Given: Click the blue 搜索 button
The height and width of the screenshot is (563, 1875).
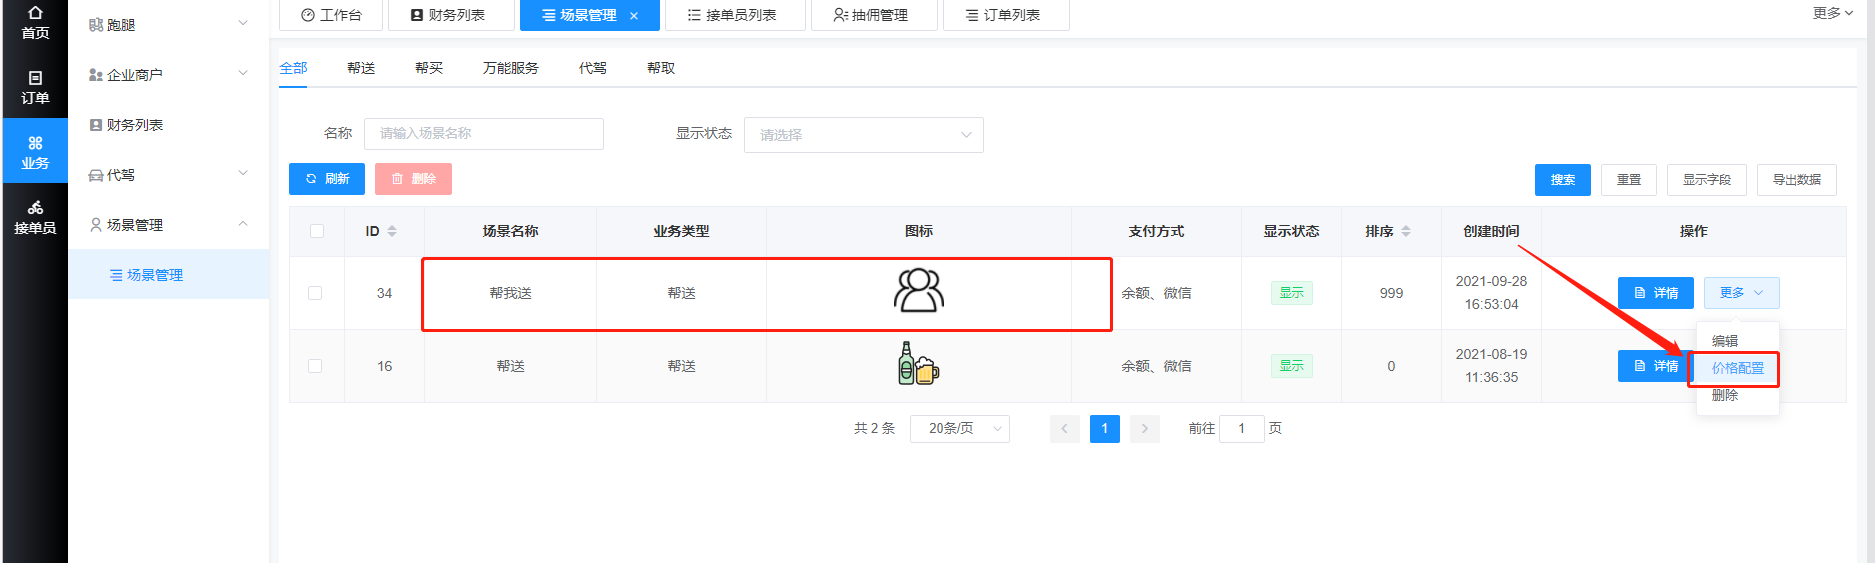Looking at the screenshot, I should point(1563,180).
